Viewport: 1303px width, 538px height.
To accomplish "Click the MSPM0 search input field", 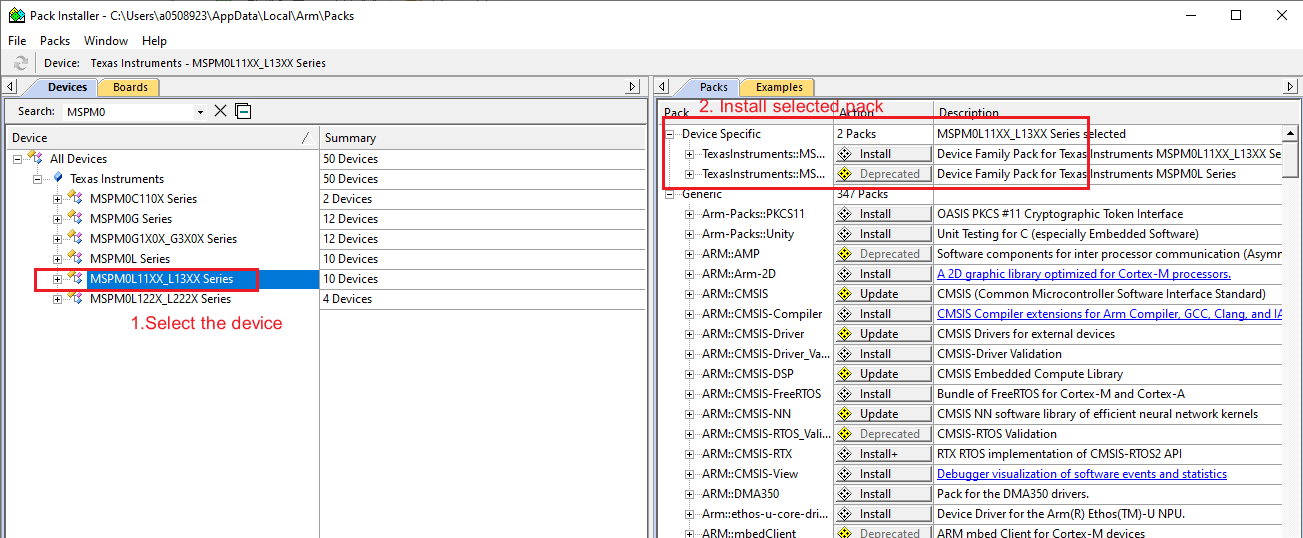I will 128,112.
